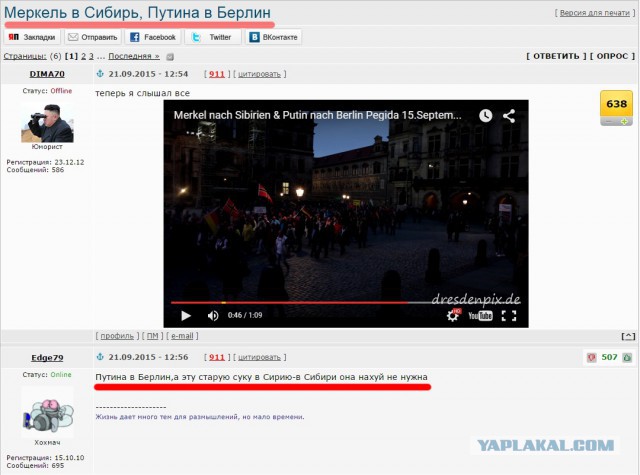Click ОПРОС to create poll
This screenshot has height=475, width=640.
pyautogui.click(x=612, y=56)
